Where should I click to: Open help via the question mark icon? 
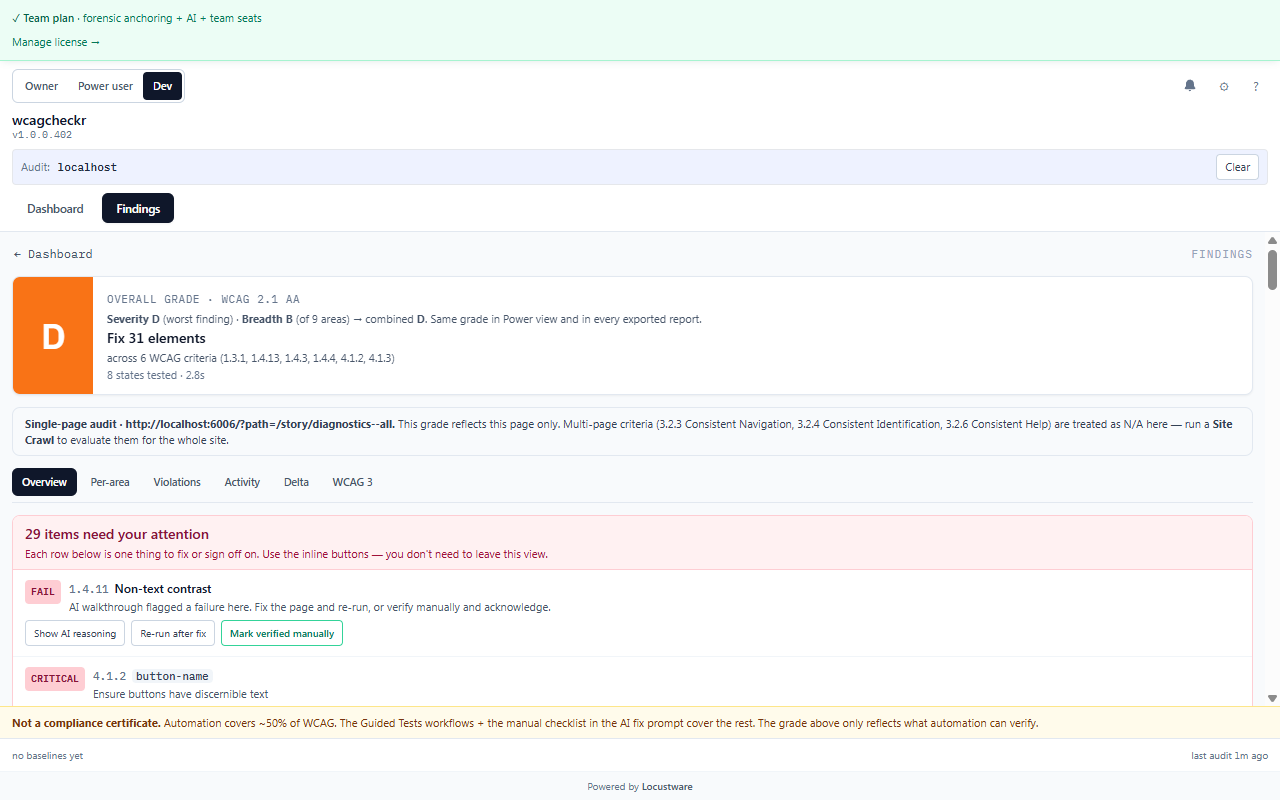(x=1256, y=87)
